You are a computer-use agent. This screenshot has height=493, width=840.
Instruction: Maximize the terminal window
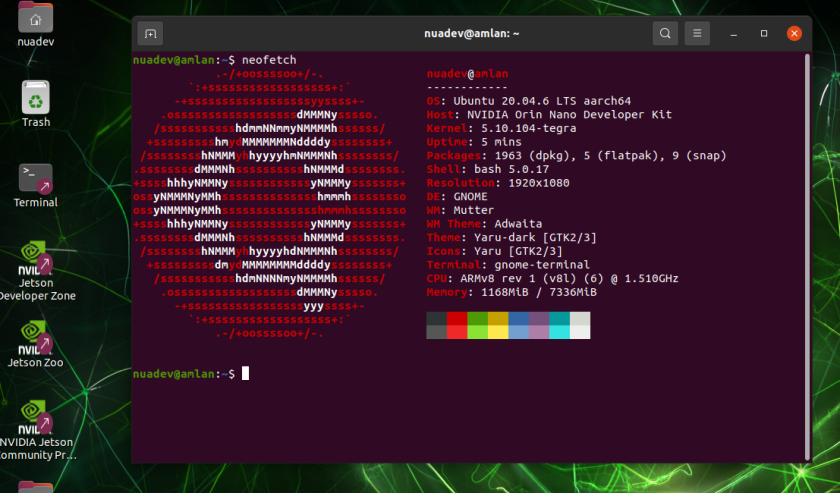[764, 34]
